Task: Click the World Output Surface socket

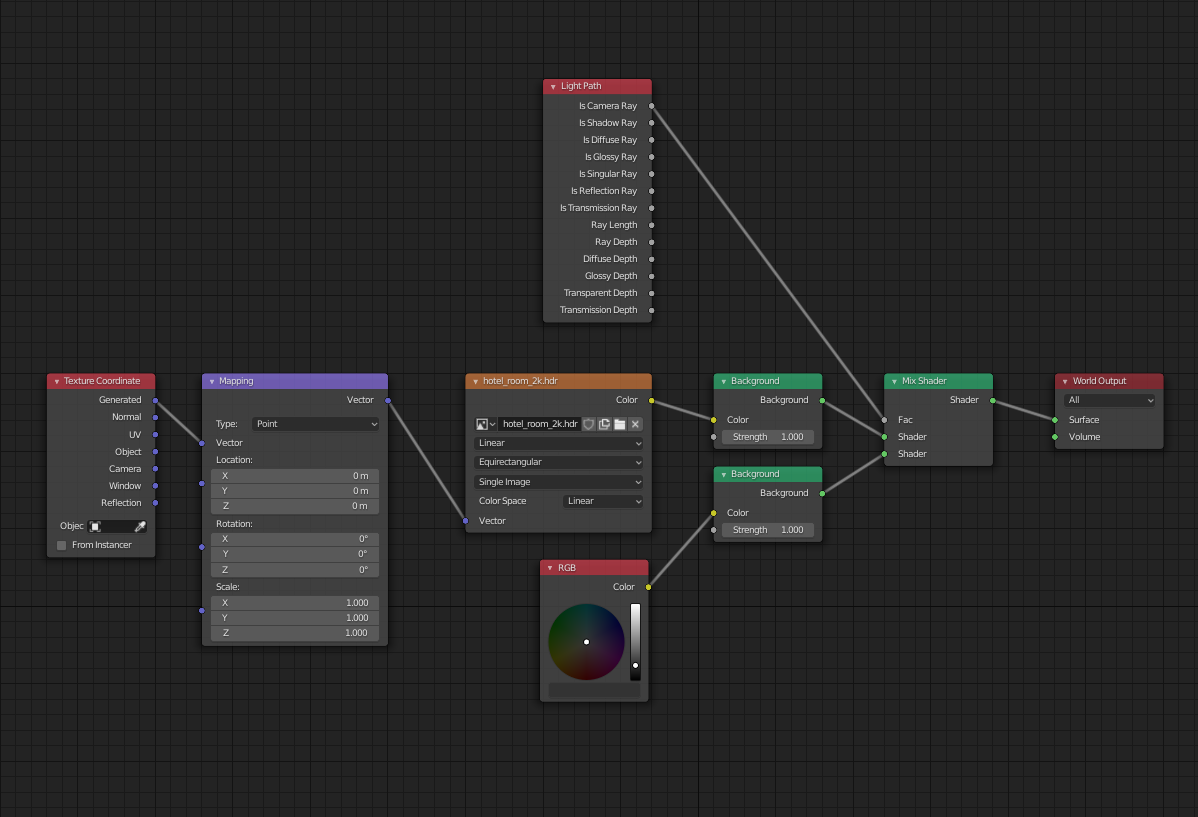Action: click(x=1055, y=420)
